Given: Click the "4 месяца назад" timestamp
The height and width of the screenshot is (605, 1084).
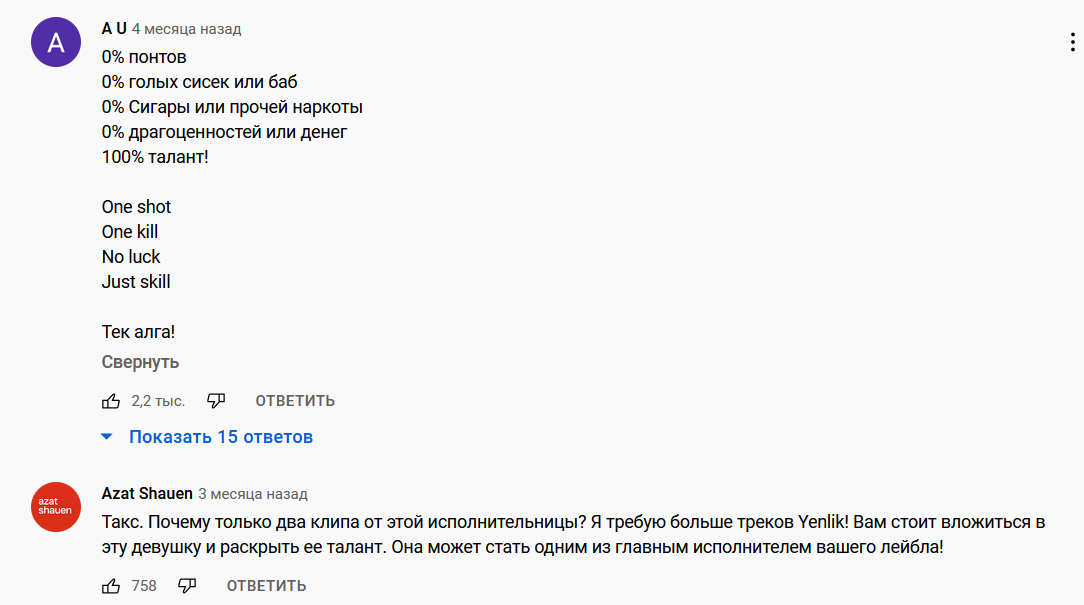Looking at the screenshot, I should (x=186, y=30).
